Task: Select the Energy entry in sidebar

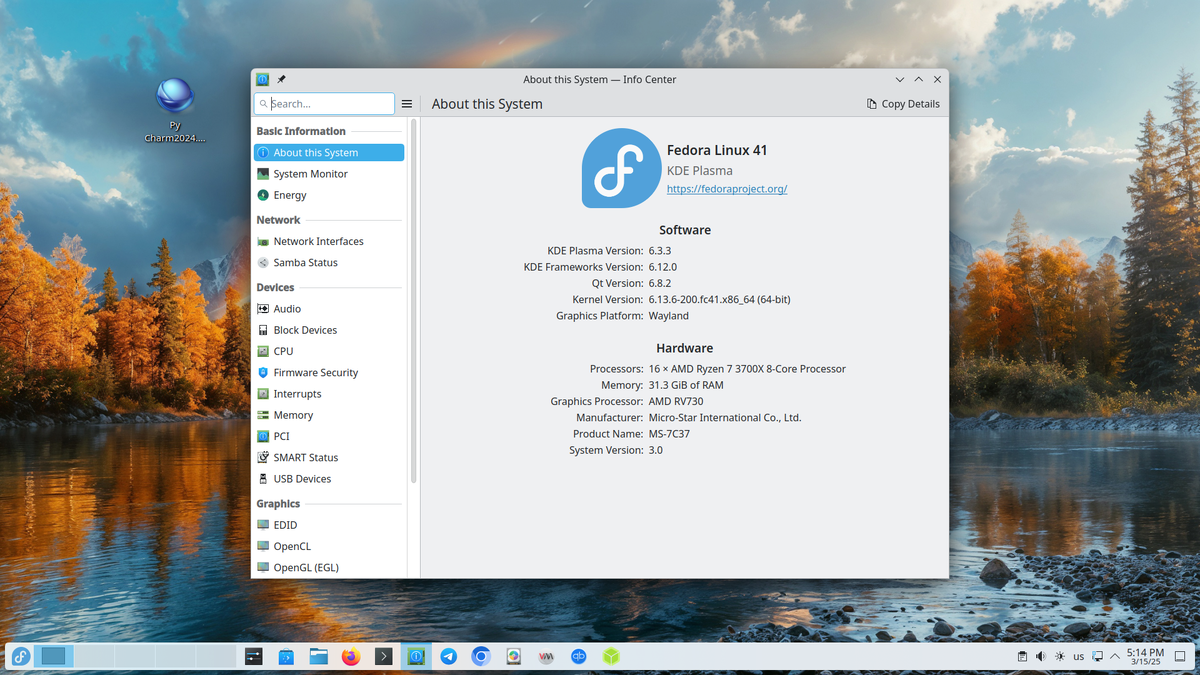Action: point(329,195)
